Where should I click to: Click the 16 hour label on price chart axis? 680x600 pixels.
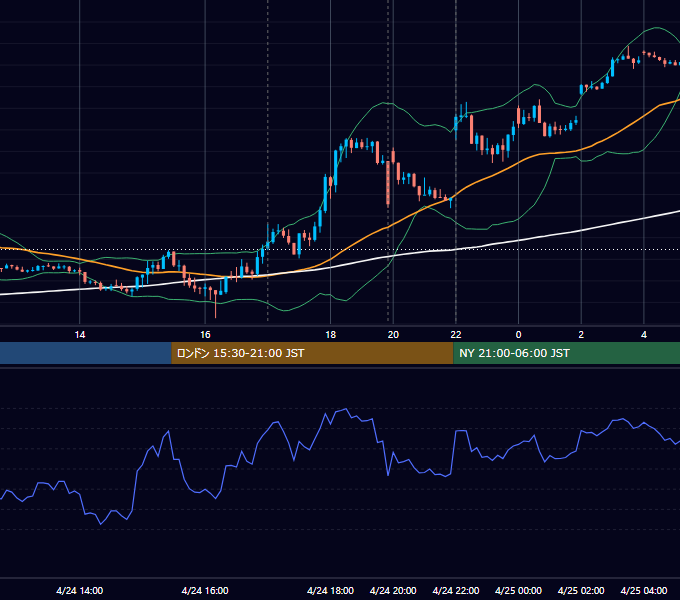(x=205, y=335)
